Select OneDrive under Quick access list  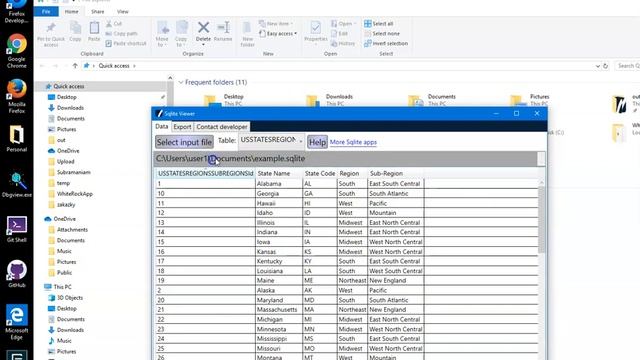(68, 151)
